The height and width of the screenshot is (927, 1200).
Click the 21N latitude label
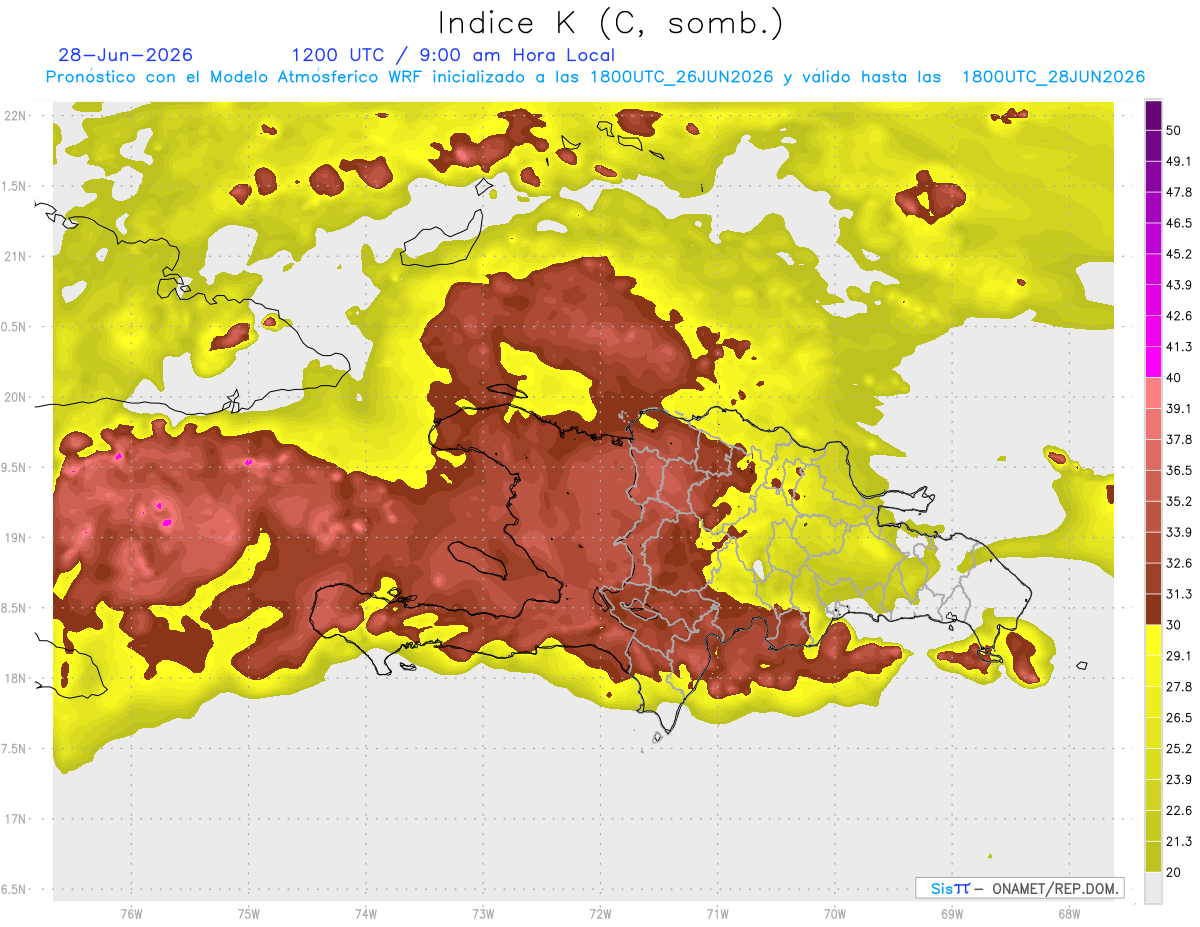tap(16, 256)
